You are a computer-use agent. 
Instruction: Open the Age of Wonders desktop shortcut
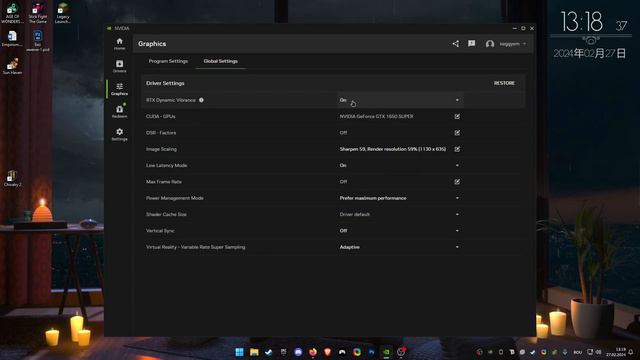click(x=12, y=13)
